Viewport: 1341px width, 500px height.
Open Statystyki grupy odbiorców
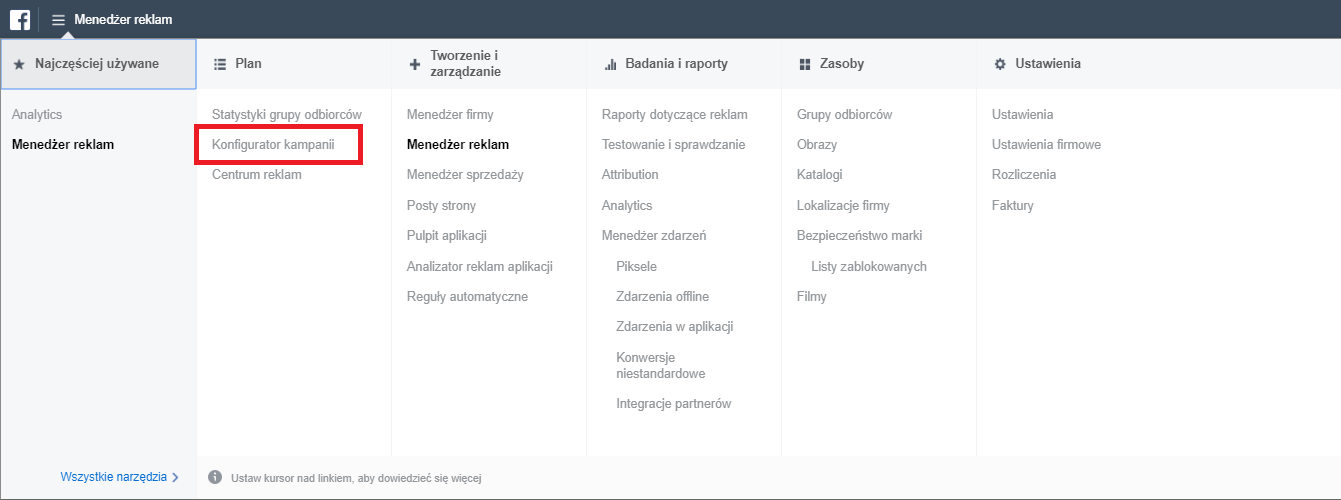[x=287, y=115]
